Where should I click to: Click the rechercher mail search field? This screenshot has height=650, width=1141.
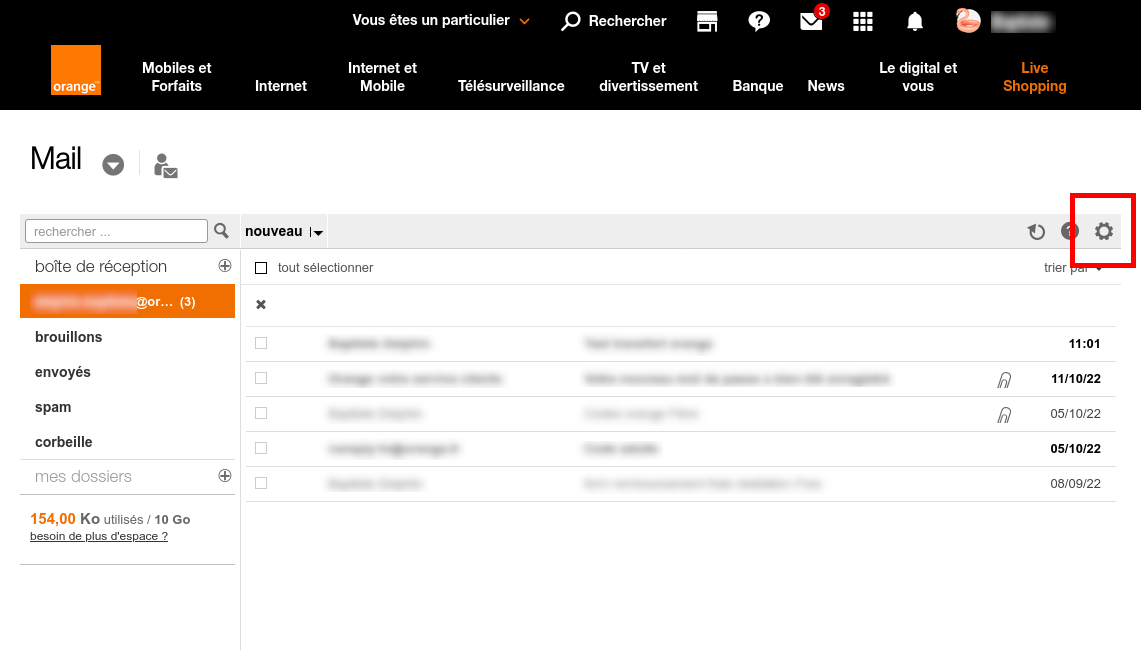(116, 231)
